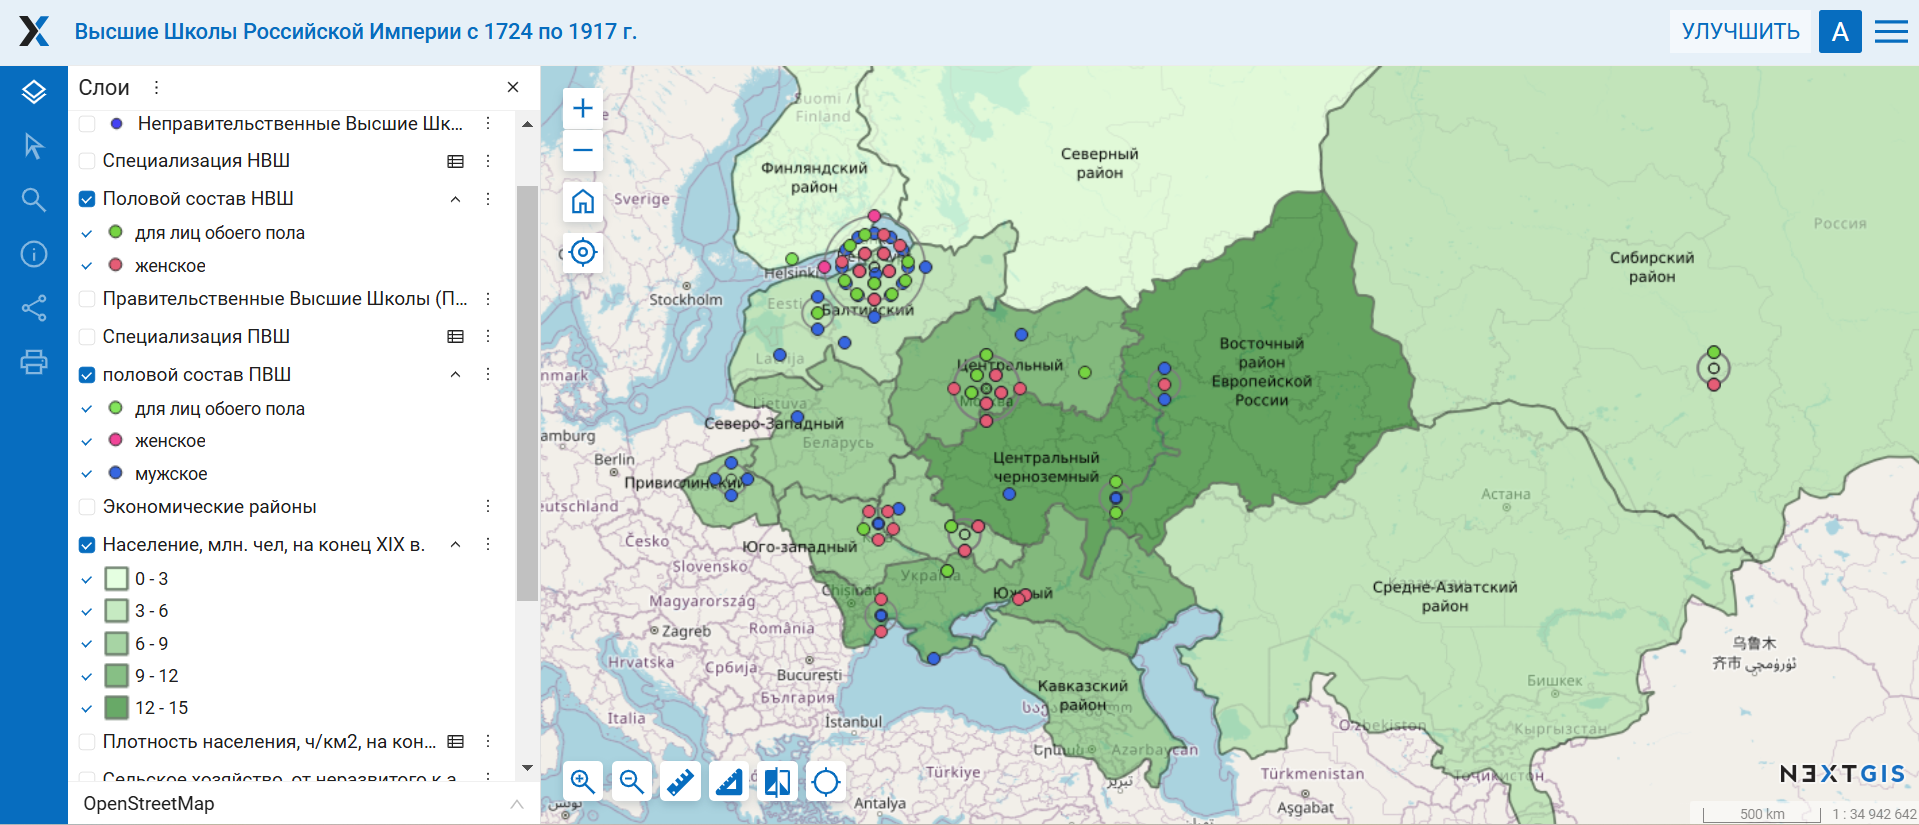This screenshot has height=825, width=1919.
Task: Toggle the swipe compare map tool
Action: coord(777,781)
